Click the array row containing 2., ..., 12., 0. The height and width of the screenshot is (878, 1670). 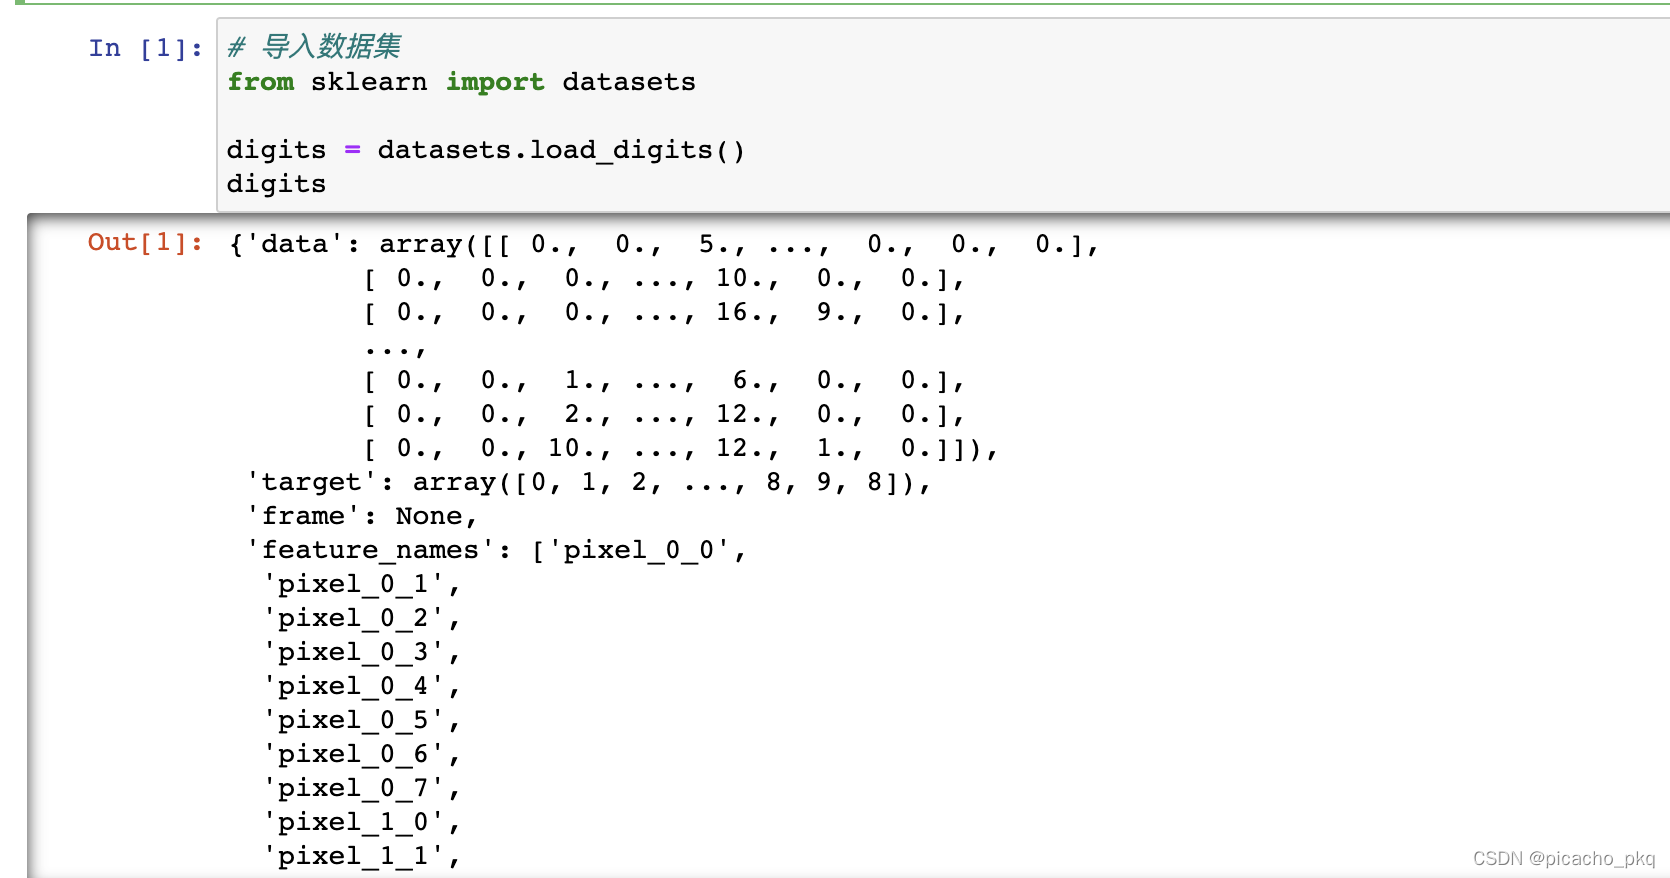pyautogui.click(x=664, y=414)
